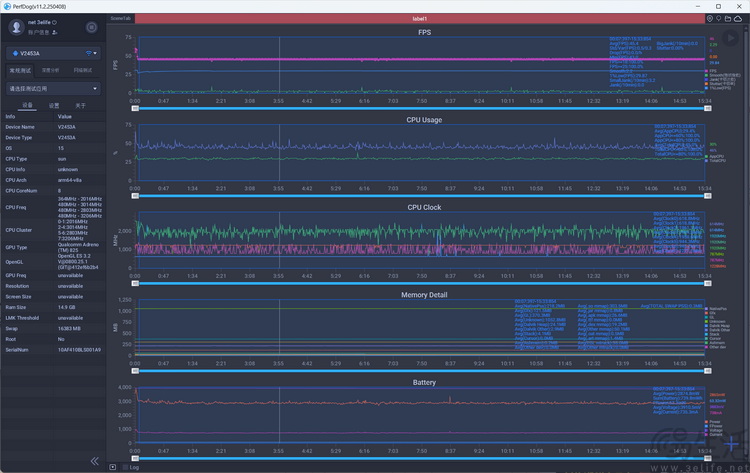Click CPU Usage chart left range handle
Viewport: 750px width, 473px height.
(x=135, y=196)
